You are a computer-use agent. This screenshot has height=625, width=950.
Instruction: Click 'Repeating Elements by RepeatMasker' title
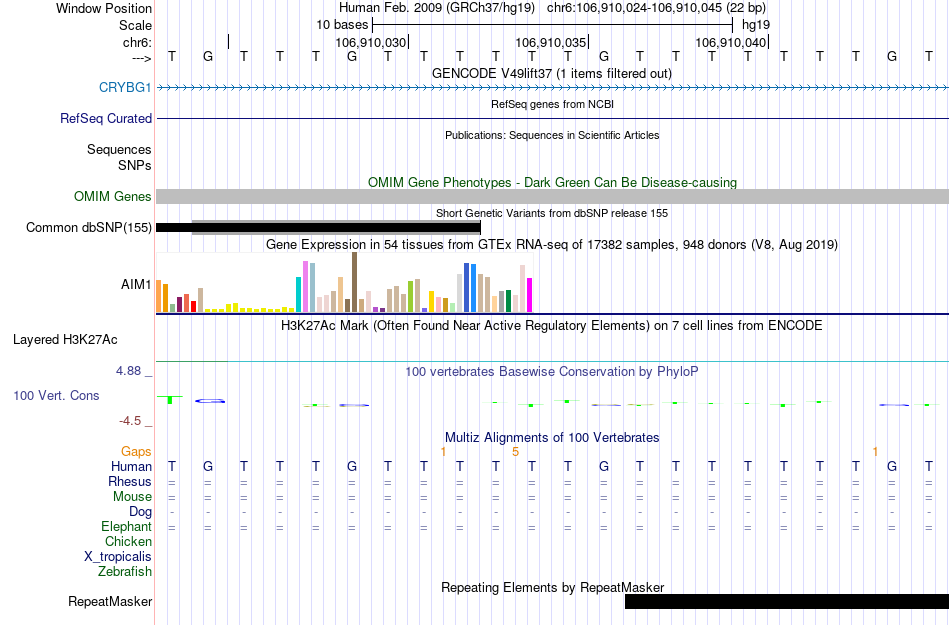[552, 587]
